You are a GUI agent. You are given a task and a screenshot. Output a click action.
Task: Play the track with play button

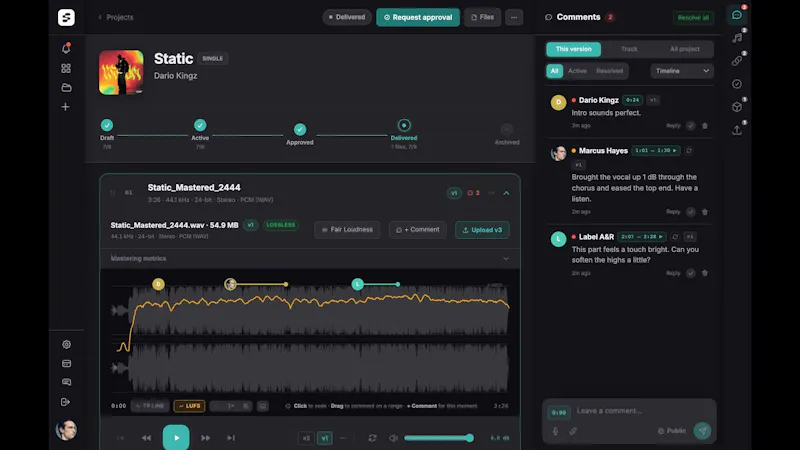pyautogui.click(x=176, y=437)
